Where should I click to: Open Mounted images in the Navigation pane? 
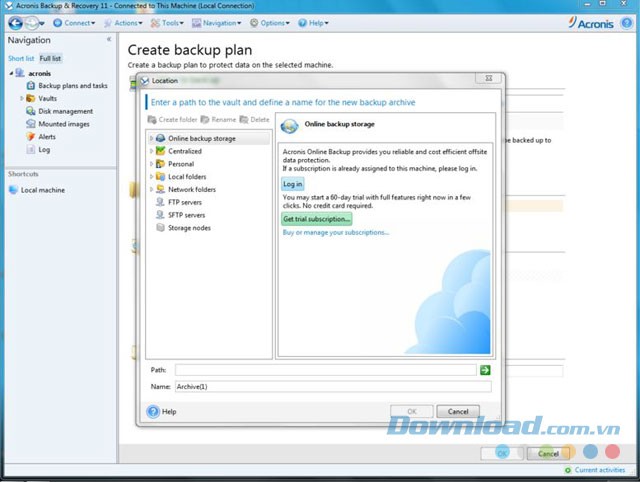[x=63, y=124]
